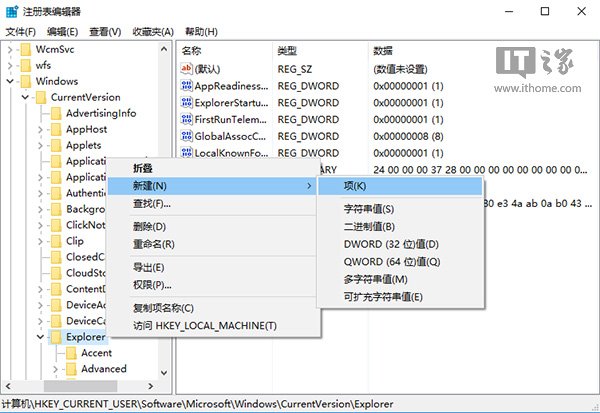Click the tree pane horizontal scrollbar thumb
Image resolution: width=600 pixels, height=413 pixels.
80,386
